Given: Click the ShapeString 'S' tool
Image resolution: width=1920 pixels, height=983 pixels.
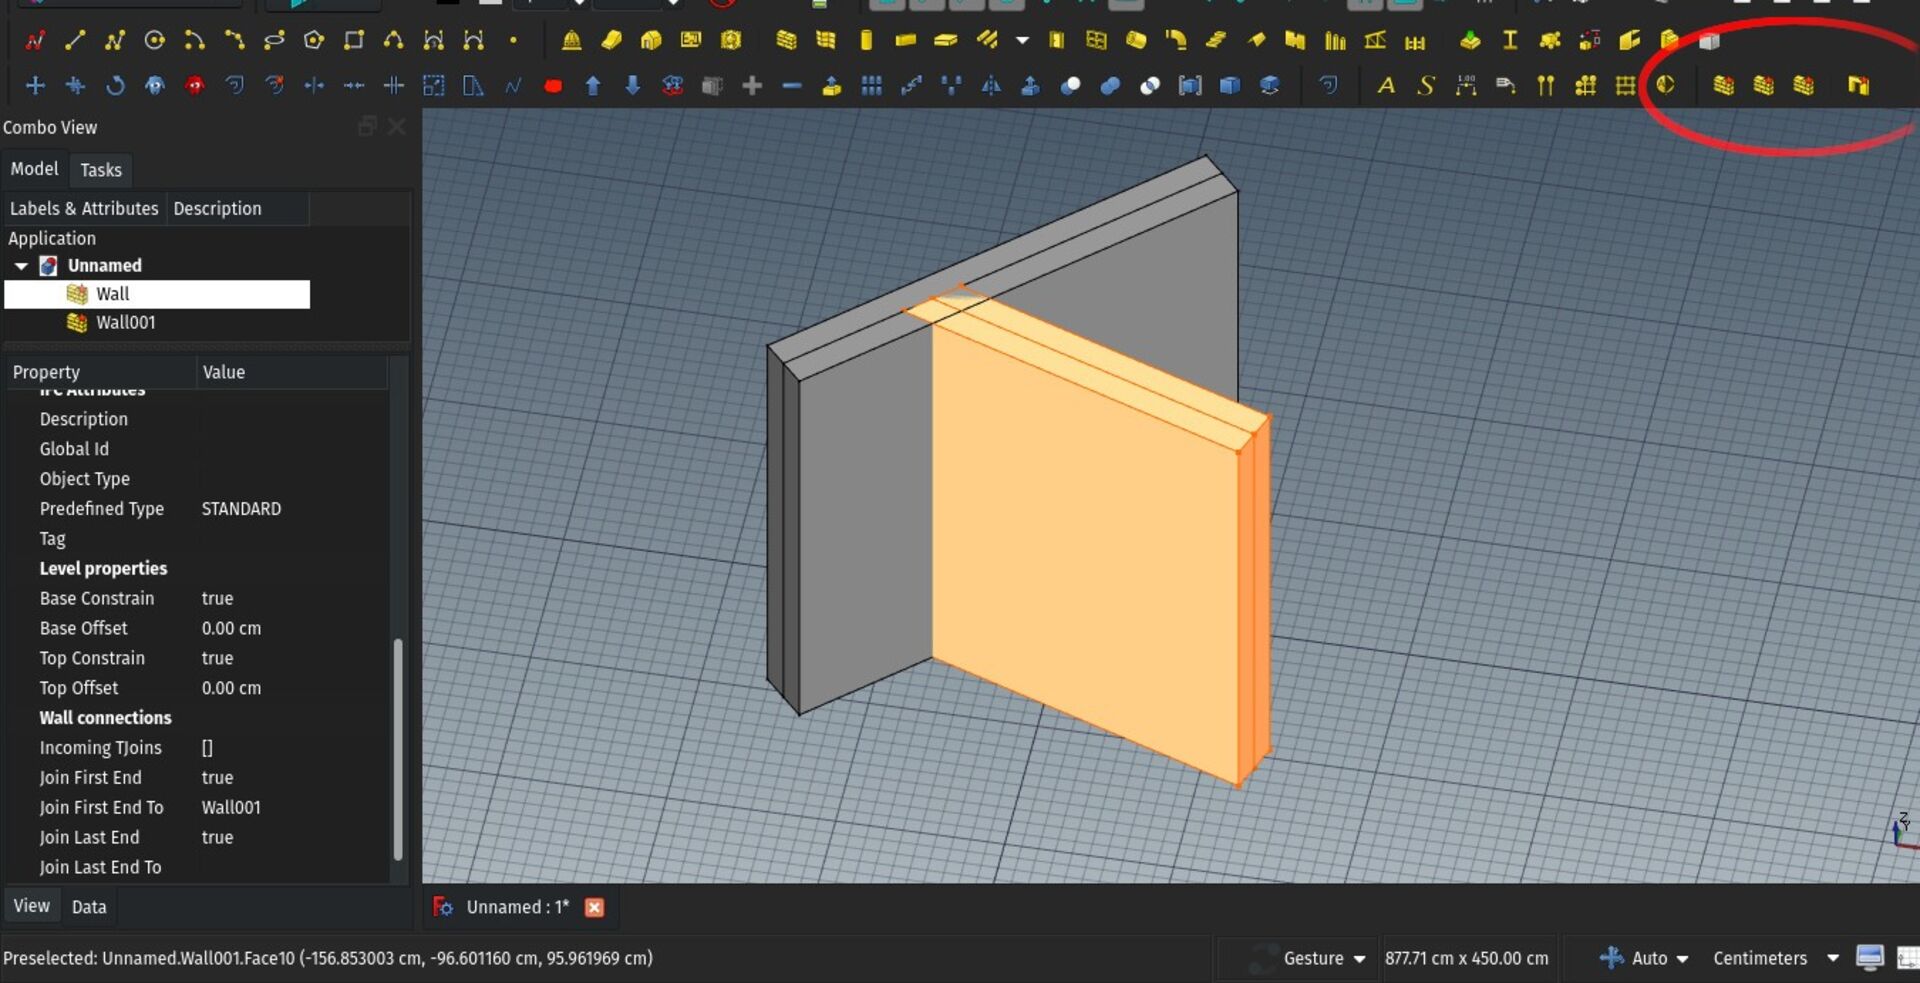Looking at the screenshot, I should coord(1426,86).
